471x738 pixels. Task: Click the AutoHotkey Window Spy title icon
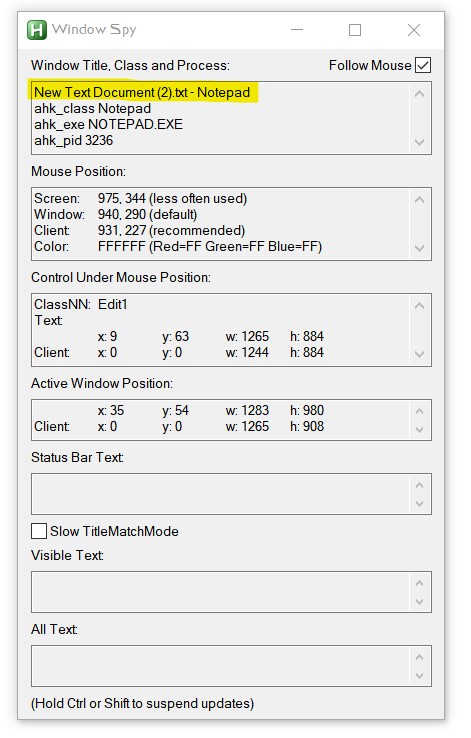click(x=37, y=30)
